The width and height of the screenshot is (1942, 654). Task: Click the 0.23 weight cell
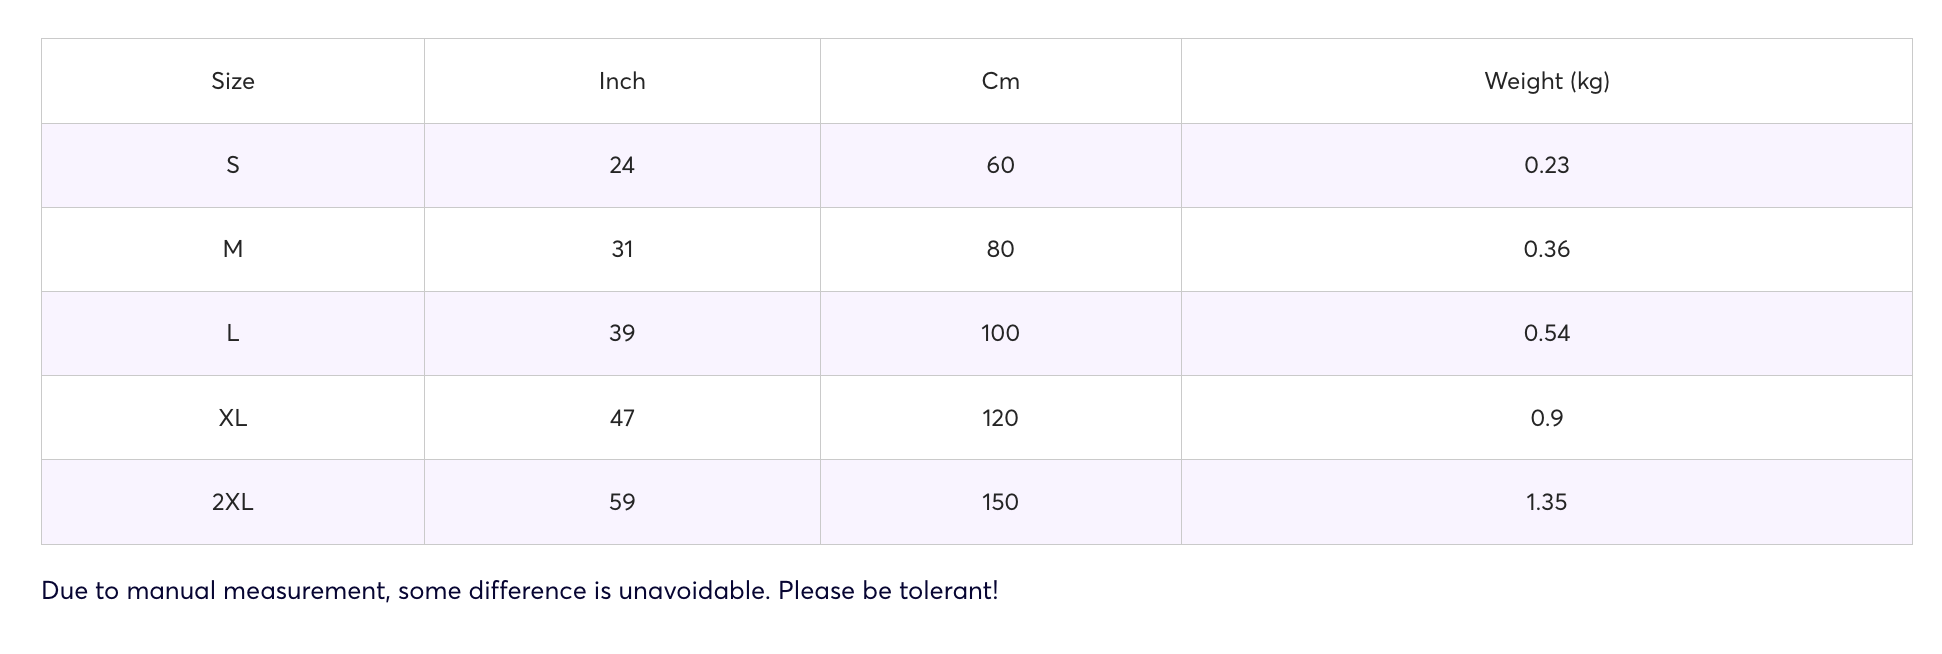click(1546, 165)
